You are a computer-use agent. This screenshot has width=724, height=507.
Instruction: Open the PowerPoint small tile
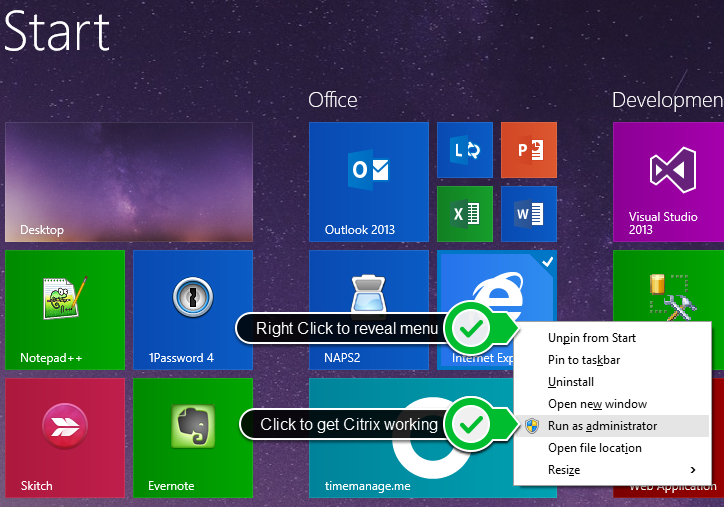click(528, 150)
